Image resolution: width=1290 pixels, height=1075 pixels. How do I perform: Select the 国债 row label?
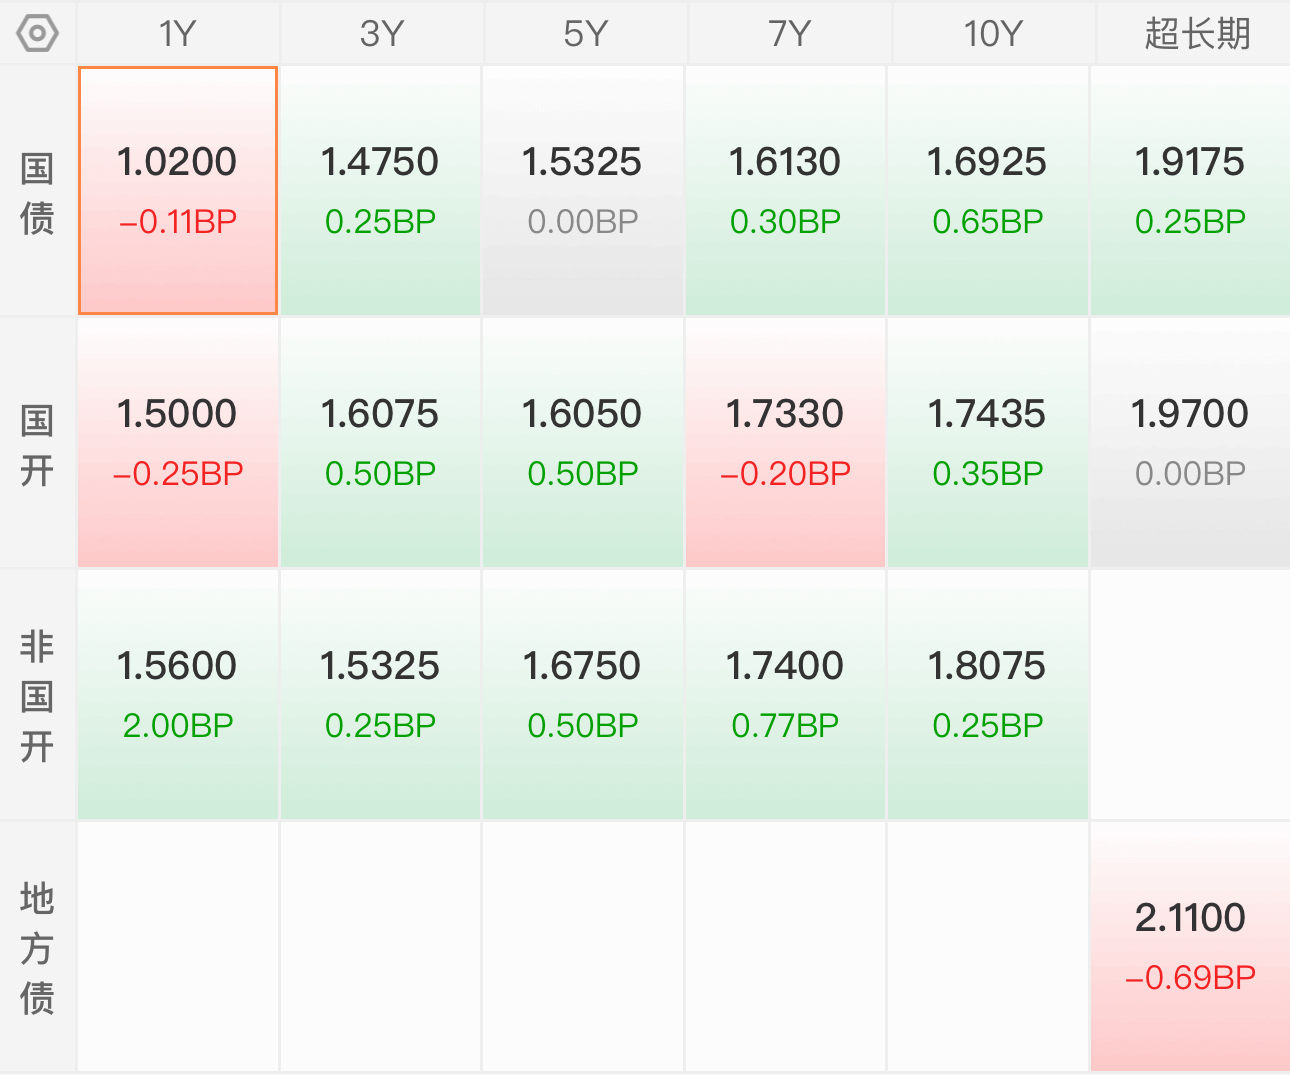pyautogui.click(x=37, y=192)
